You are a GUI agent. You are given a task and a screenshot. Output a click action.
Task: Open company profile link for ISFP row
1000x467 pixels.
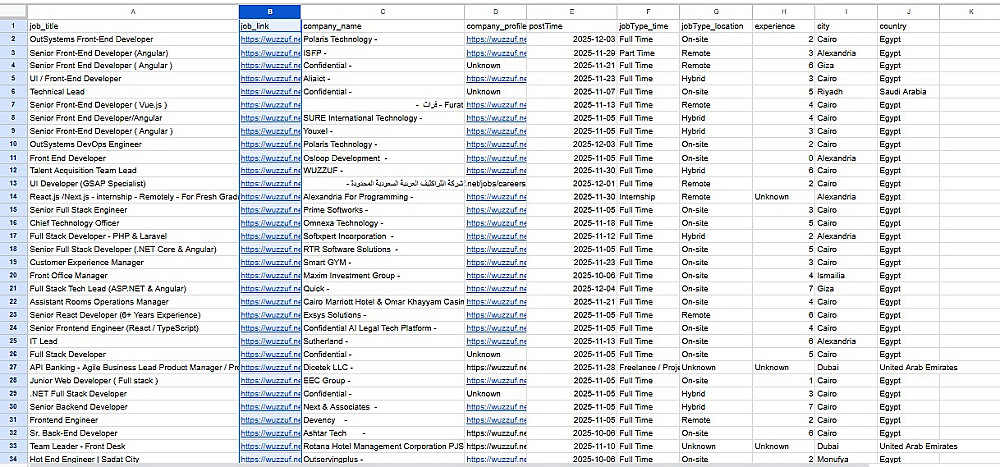coord(496,53)
